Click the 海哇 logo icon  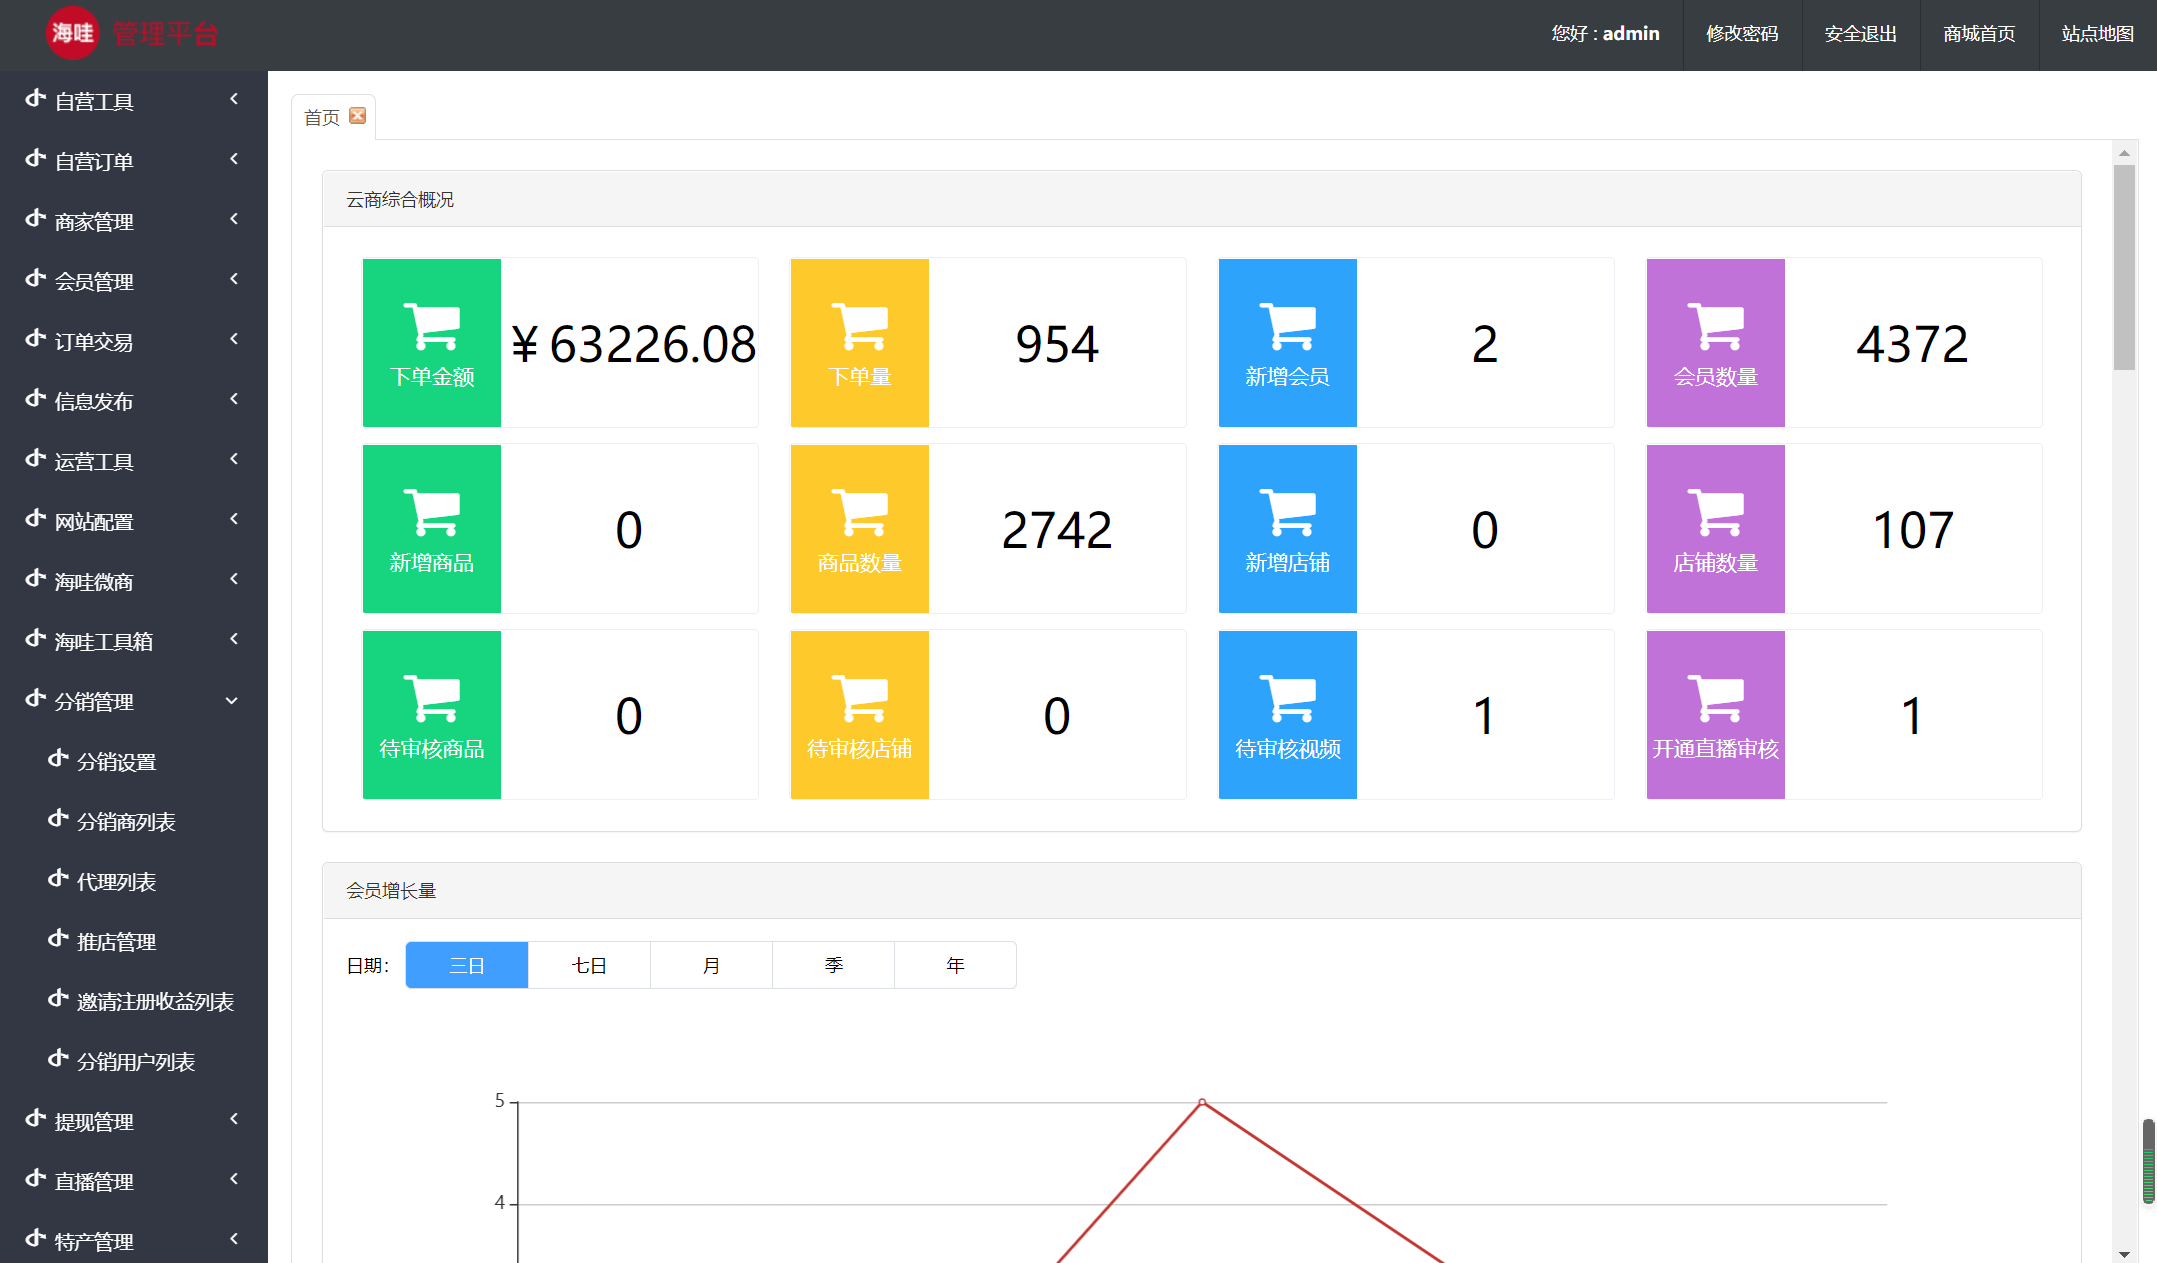point(72,33)
